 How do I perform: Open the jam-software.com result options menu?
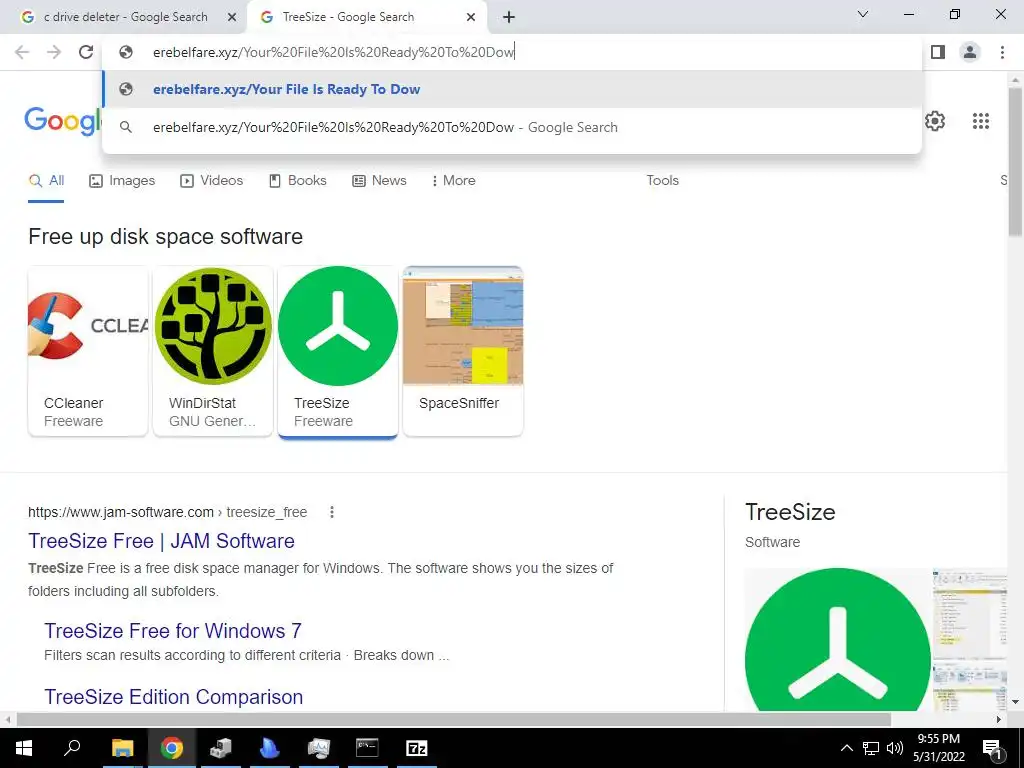point(332,512)
